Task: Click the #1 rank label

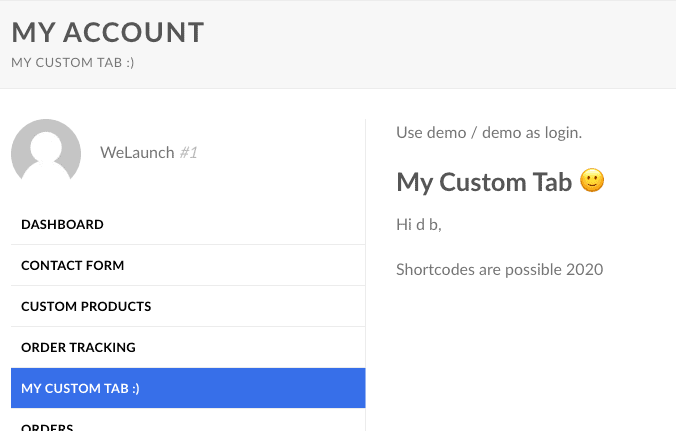Action: [x=189, y=153]
